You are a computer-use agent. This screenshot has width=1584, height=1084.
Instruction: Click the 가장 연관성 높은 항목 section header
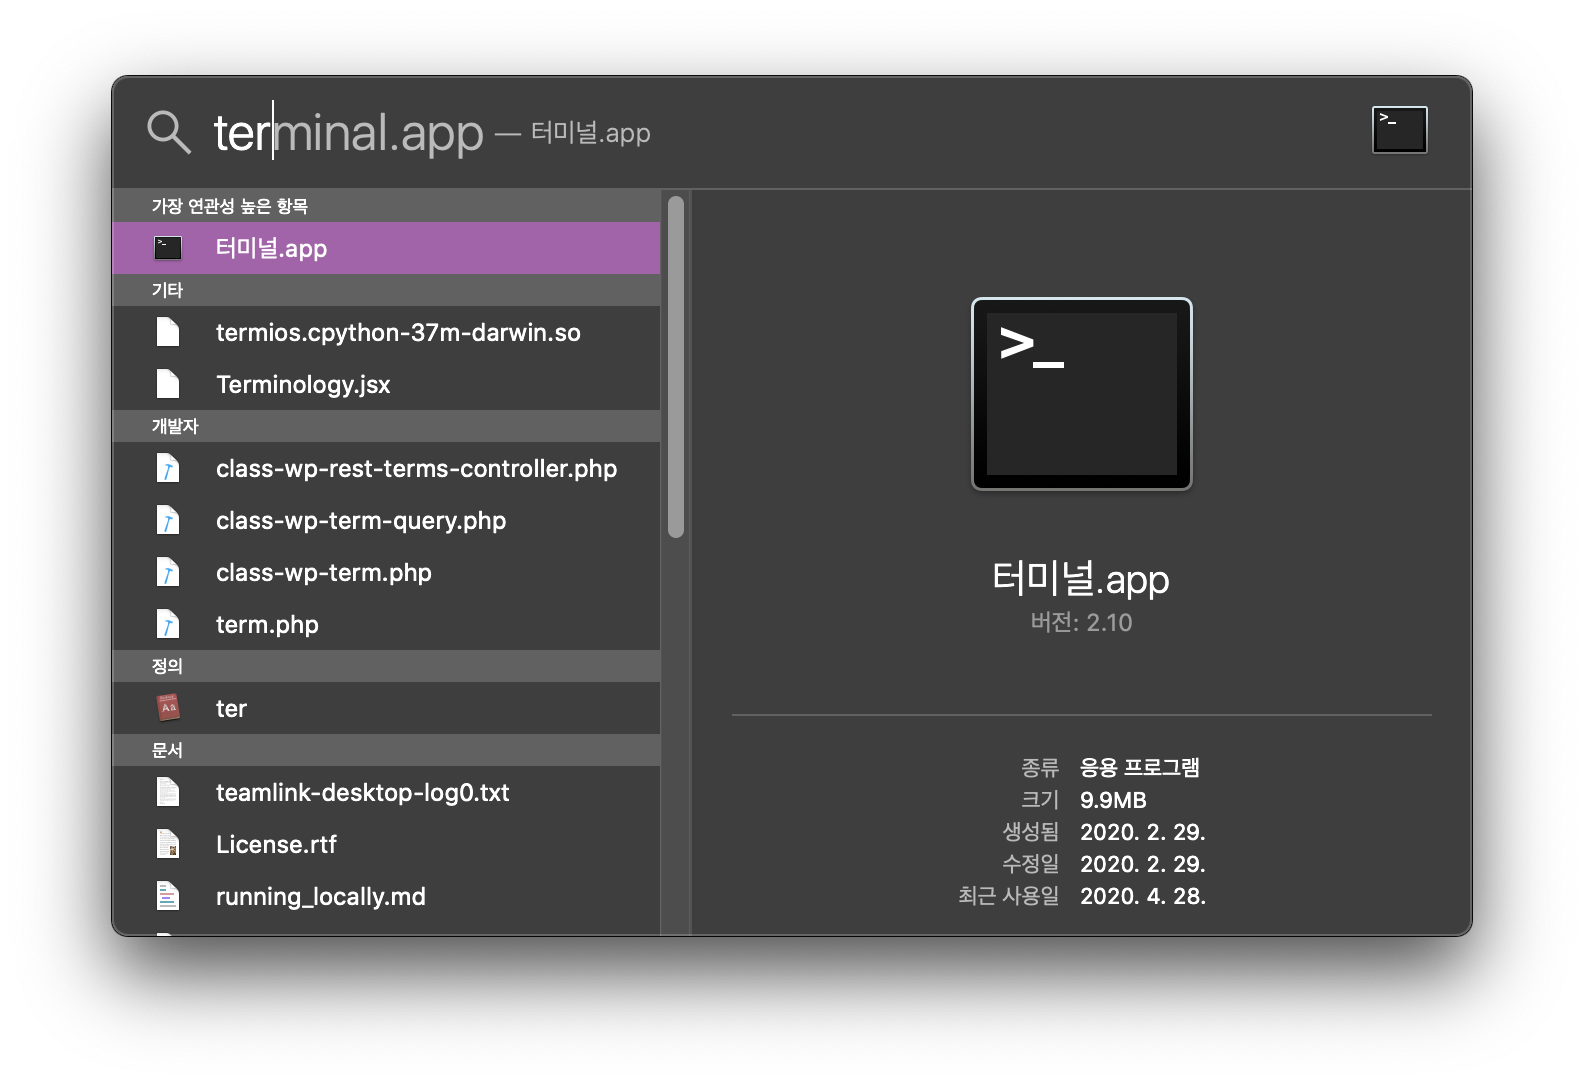[x=386, y=206]
